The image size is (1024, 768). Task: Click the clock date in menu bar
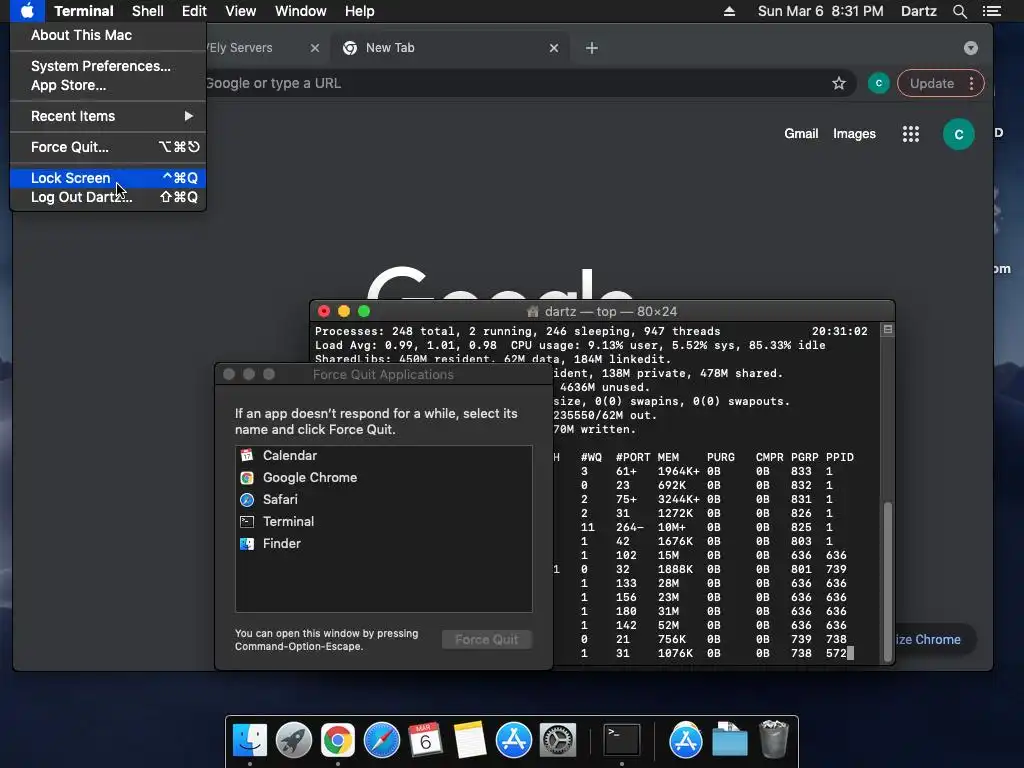click(820, 11)
